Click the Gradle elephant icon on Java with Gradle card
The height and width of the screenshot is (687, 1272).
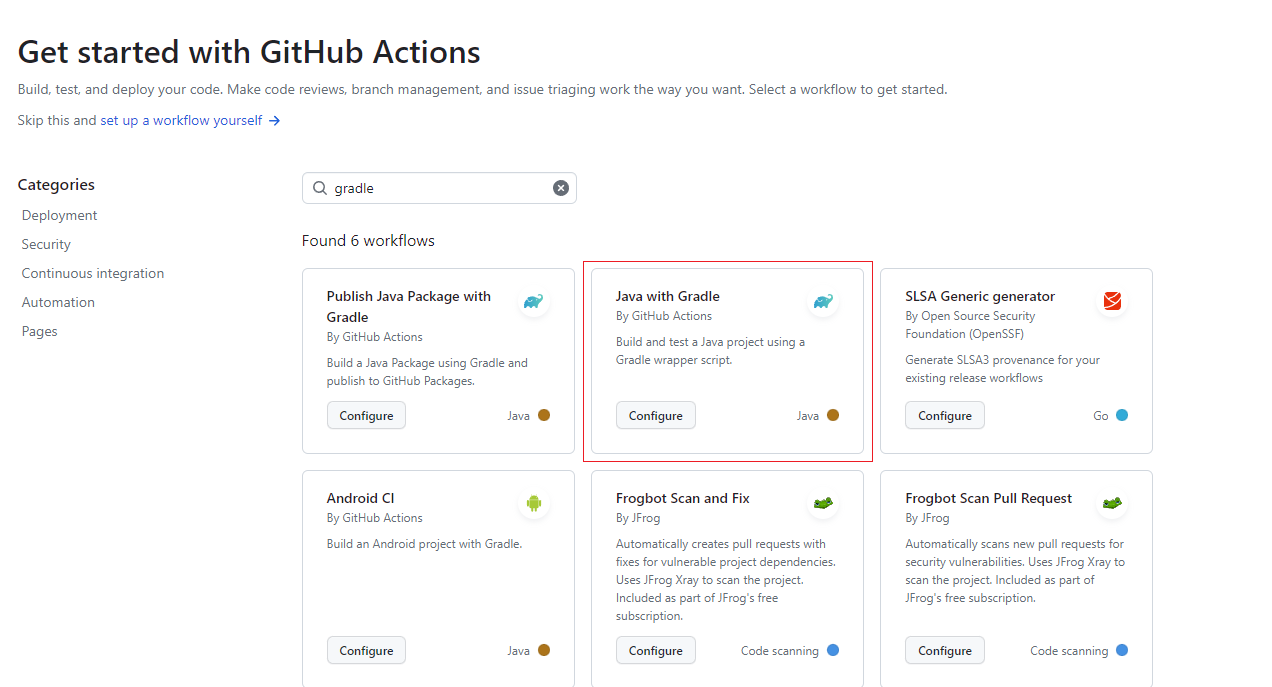click(x=823, y=301)
